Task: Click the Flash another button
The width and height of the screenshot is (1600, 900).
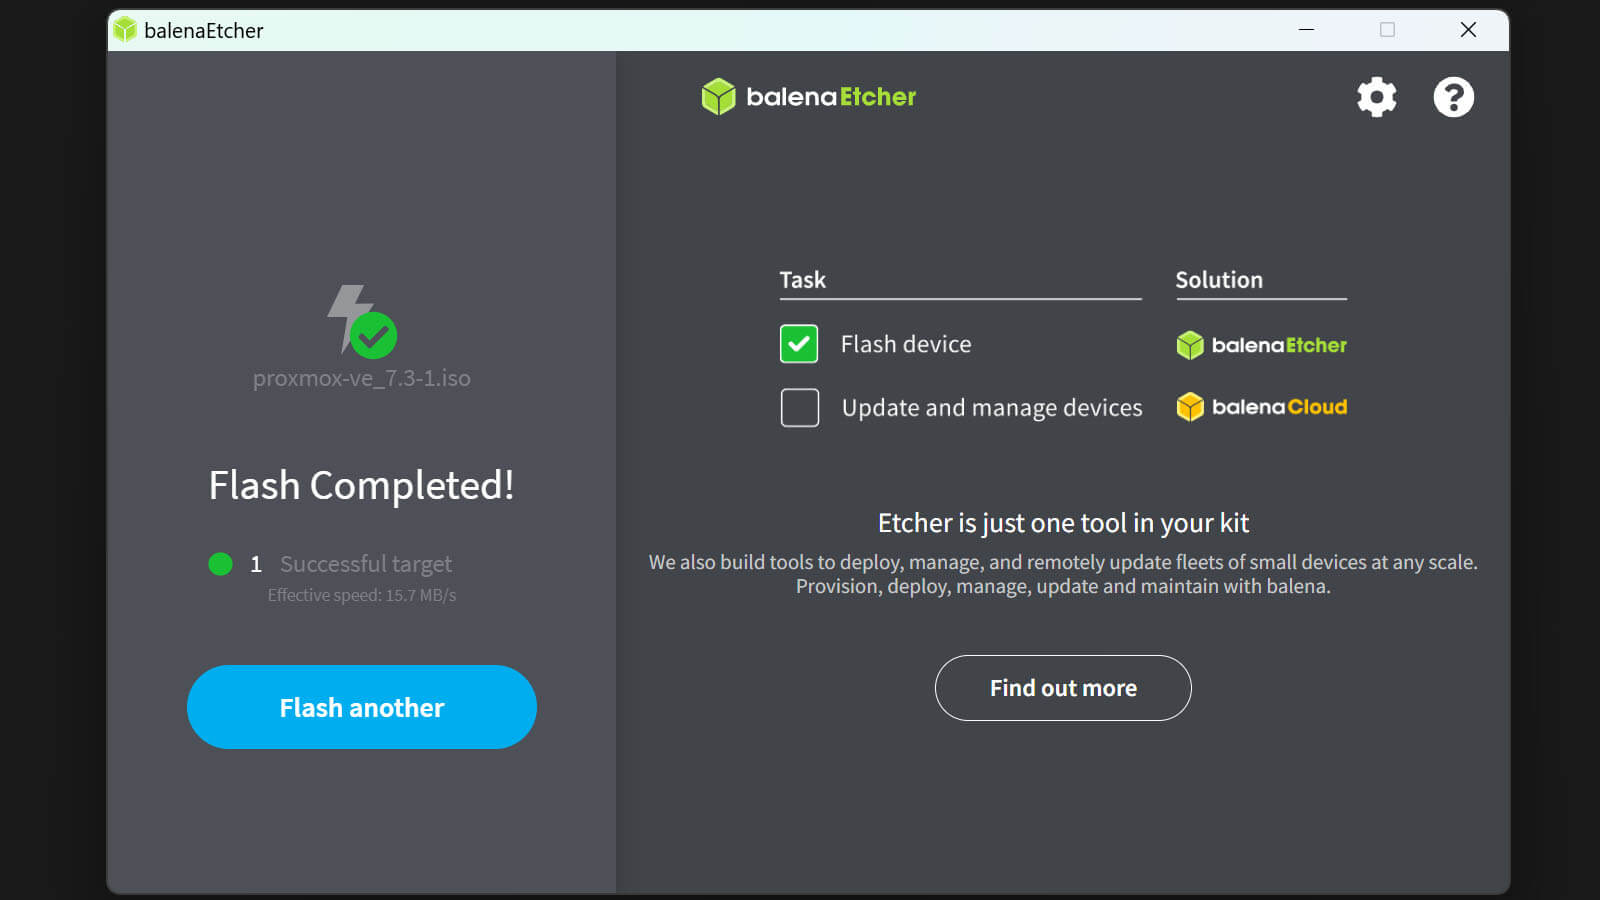Action: [362, 707]
